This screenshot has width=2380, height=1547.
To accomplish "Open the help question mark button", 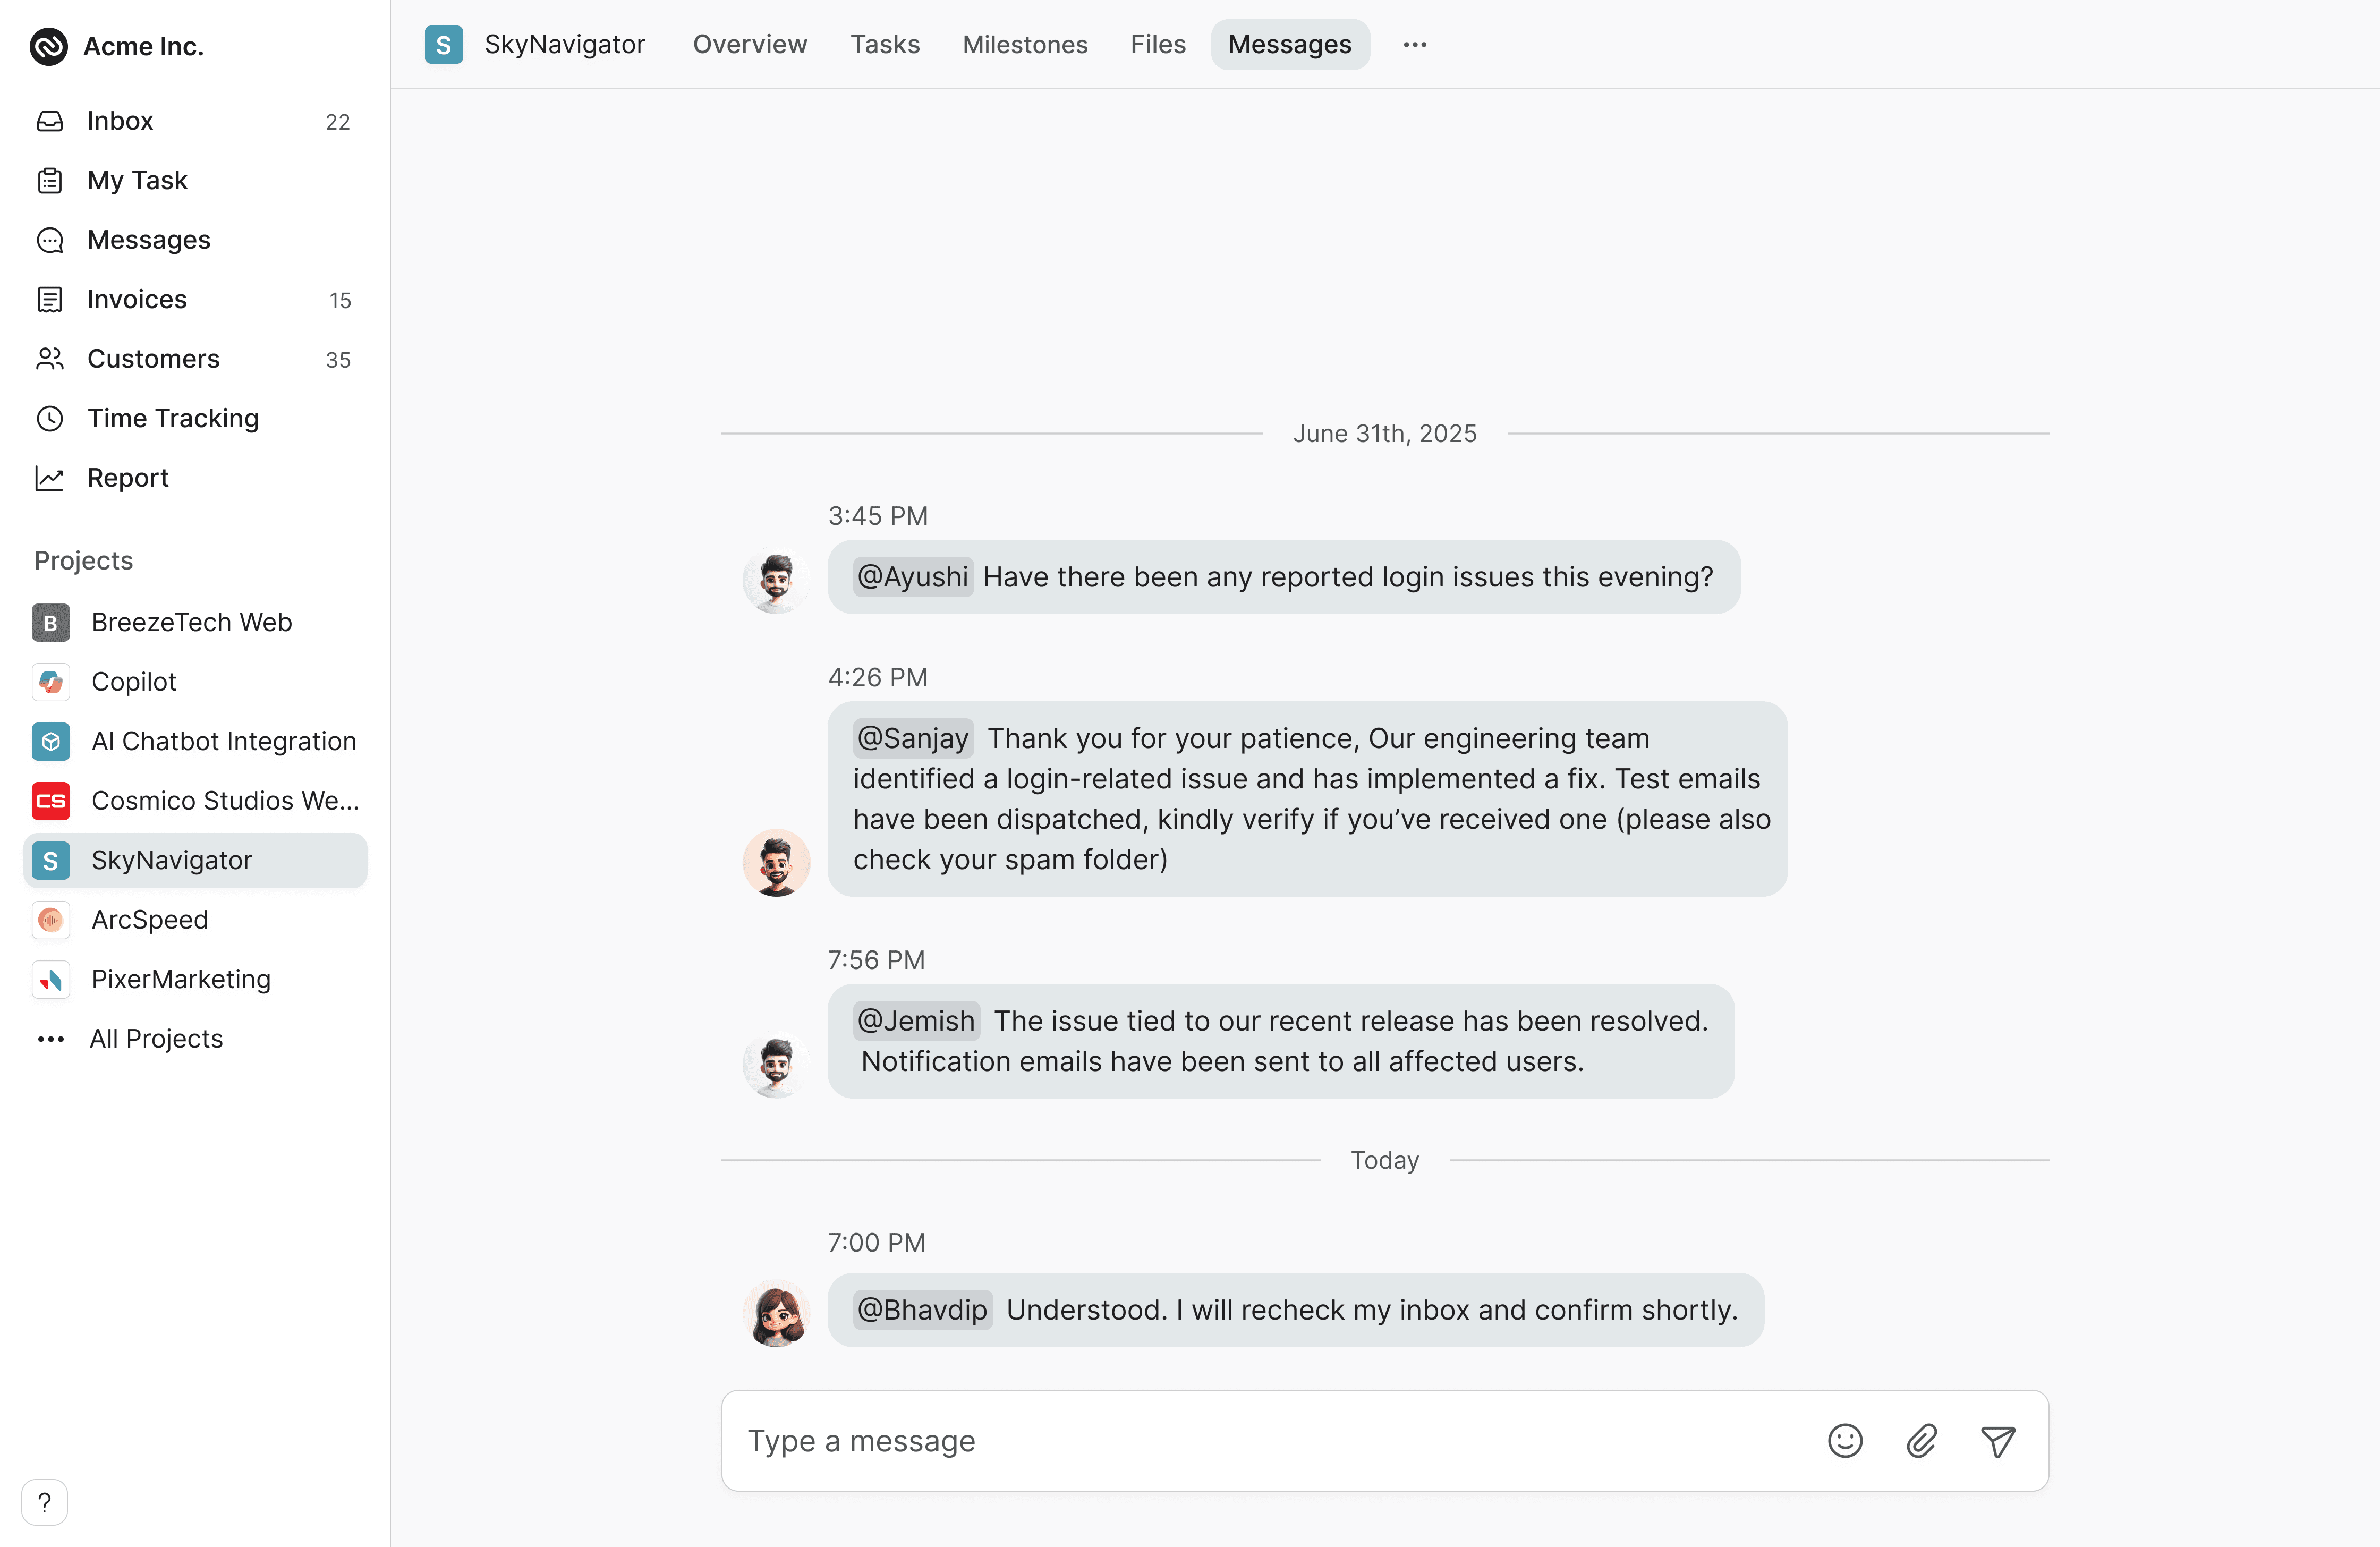I will coord(44,1502).
